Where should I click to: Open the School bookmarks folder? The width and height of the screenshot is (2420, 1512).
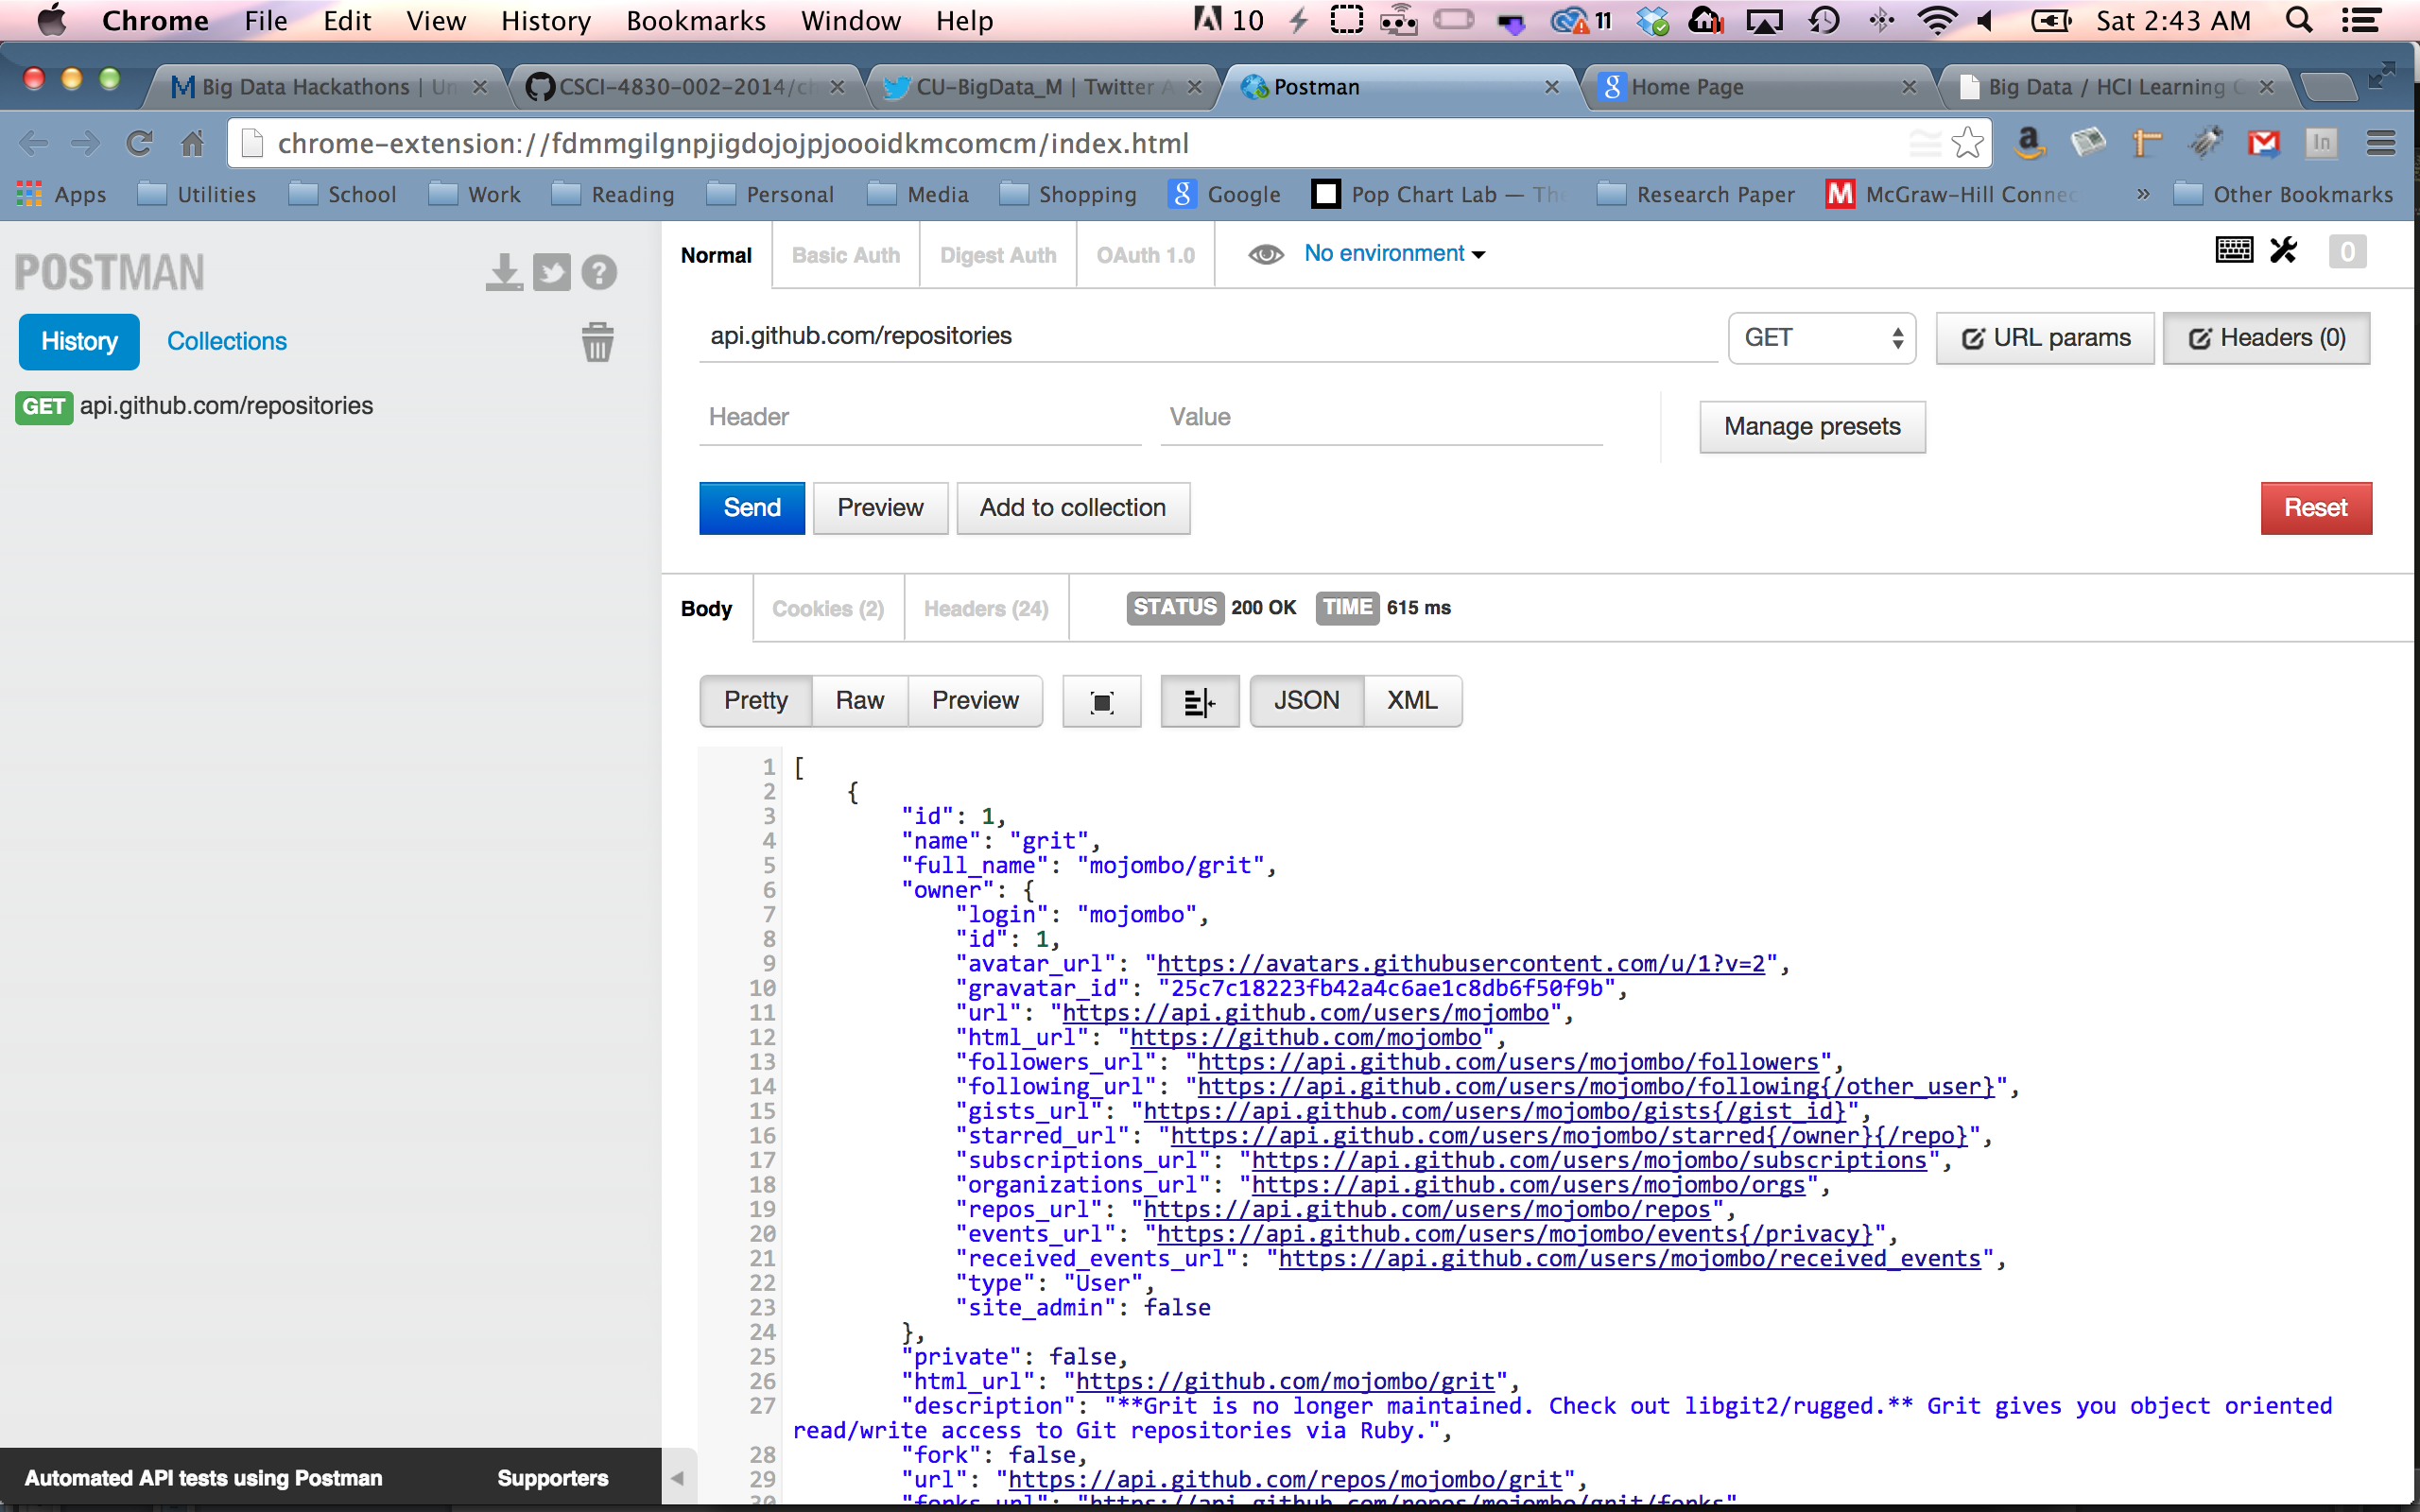tap(343, 194)
